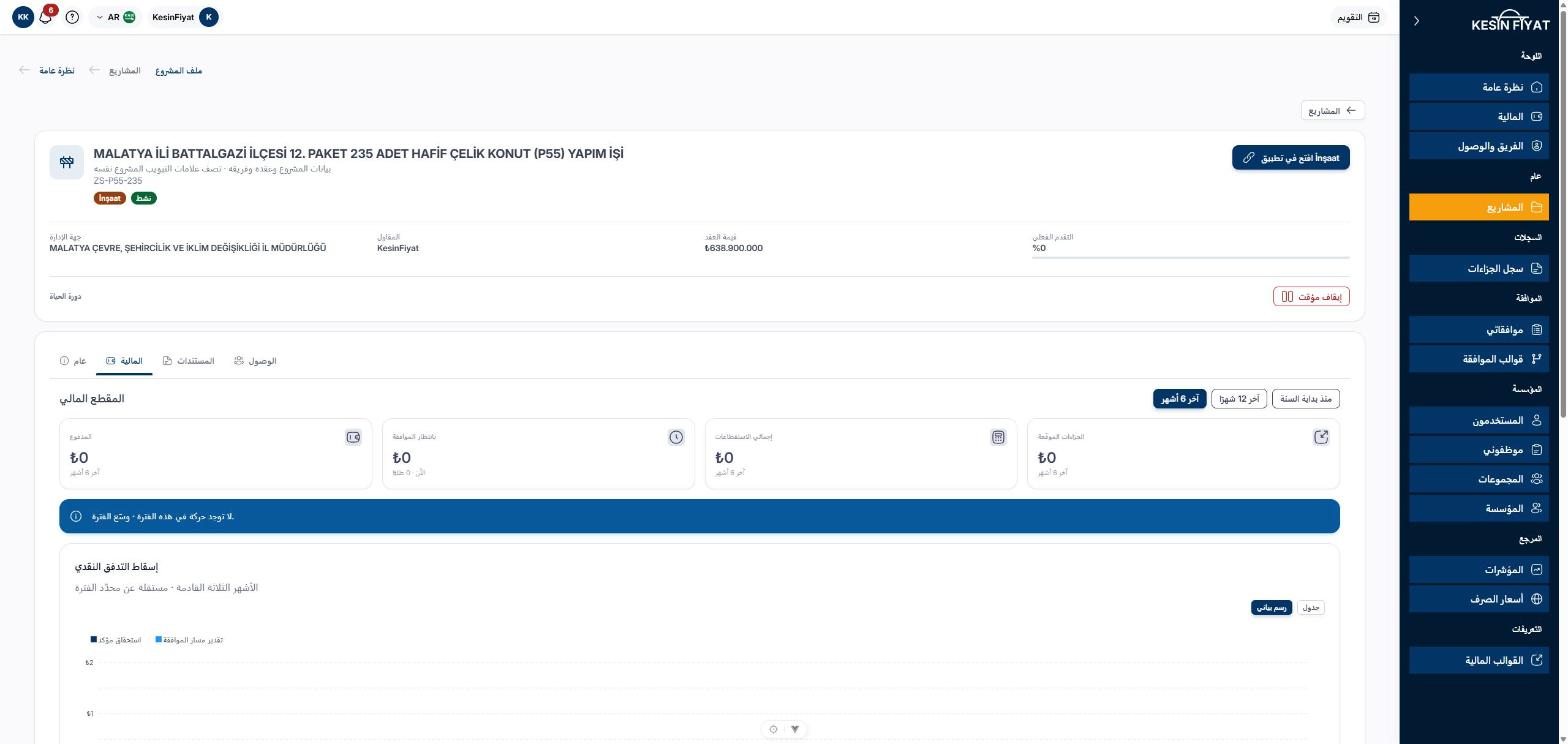
Task: Switch to the الوصول tab
Action: coord(255,360)
